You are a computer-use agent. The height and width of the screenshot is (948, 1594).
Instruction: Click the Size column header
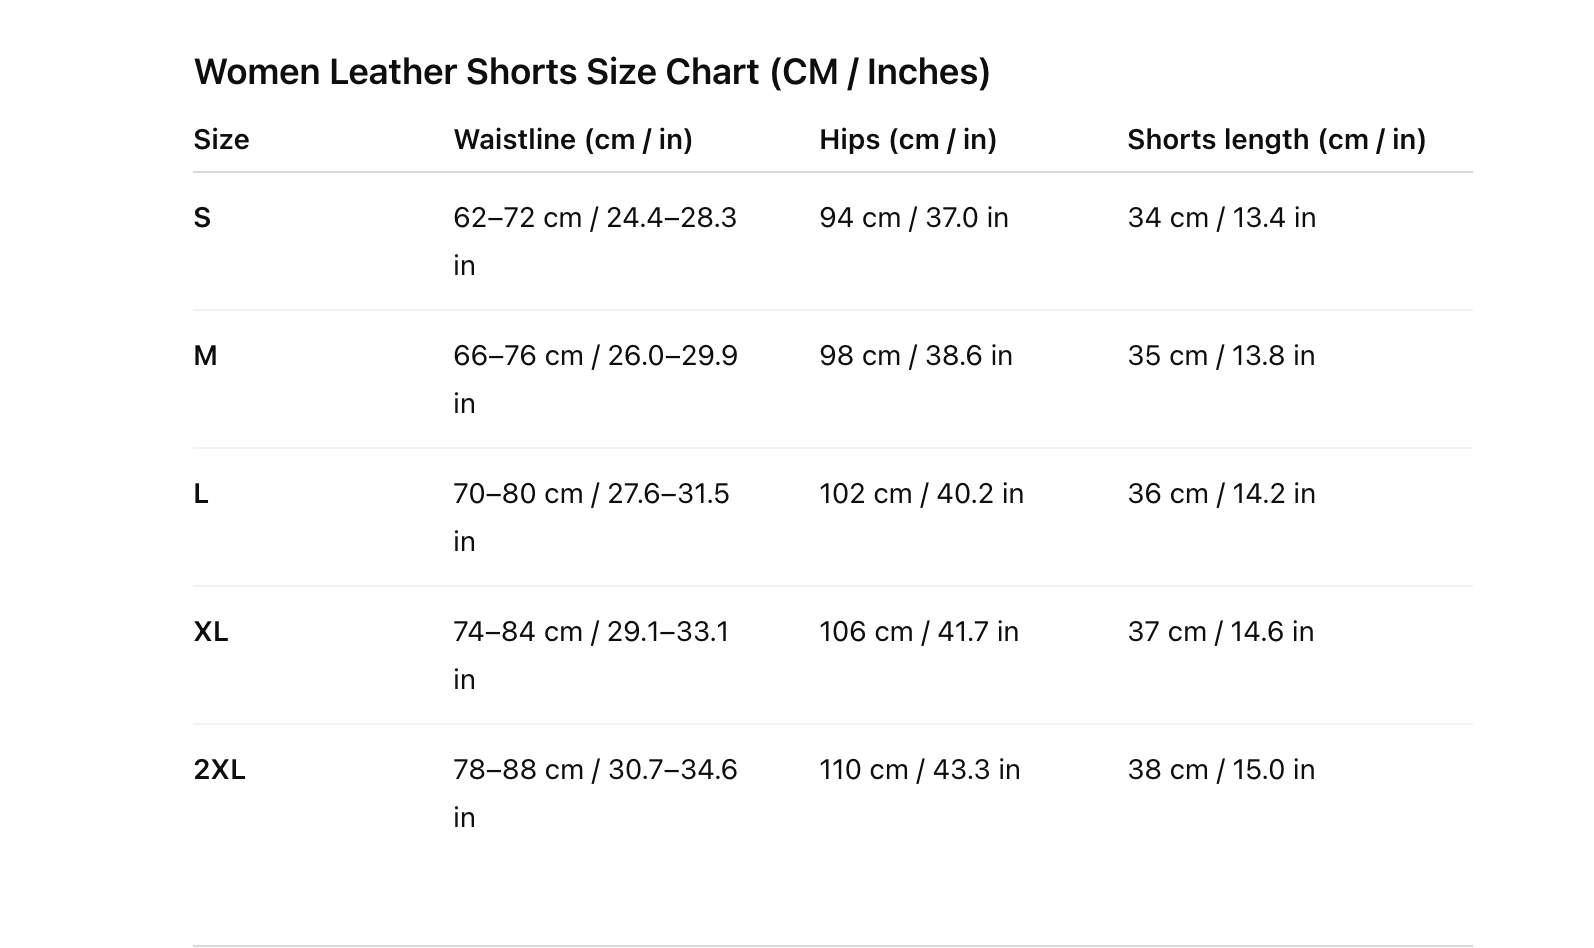pyautogui.click(x=221, y=139)
